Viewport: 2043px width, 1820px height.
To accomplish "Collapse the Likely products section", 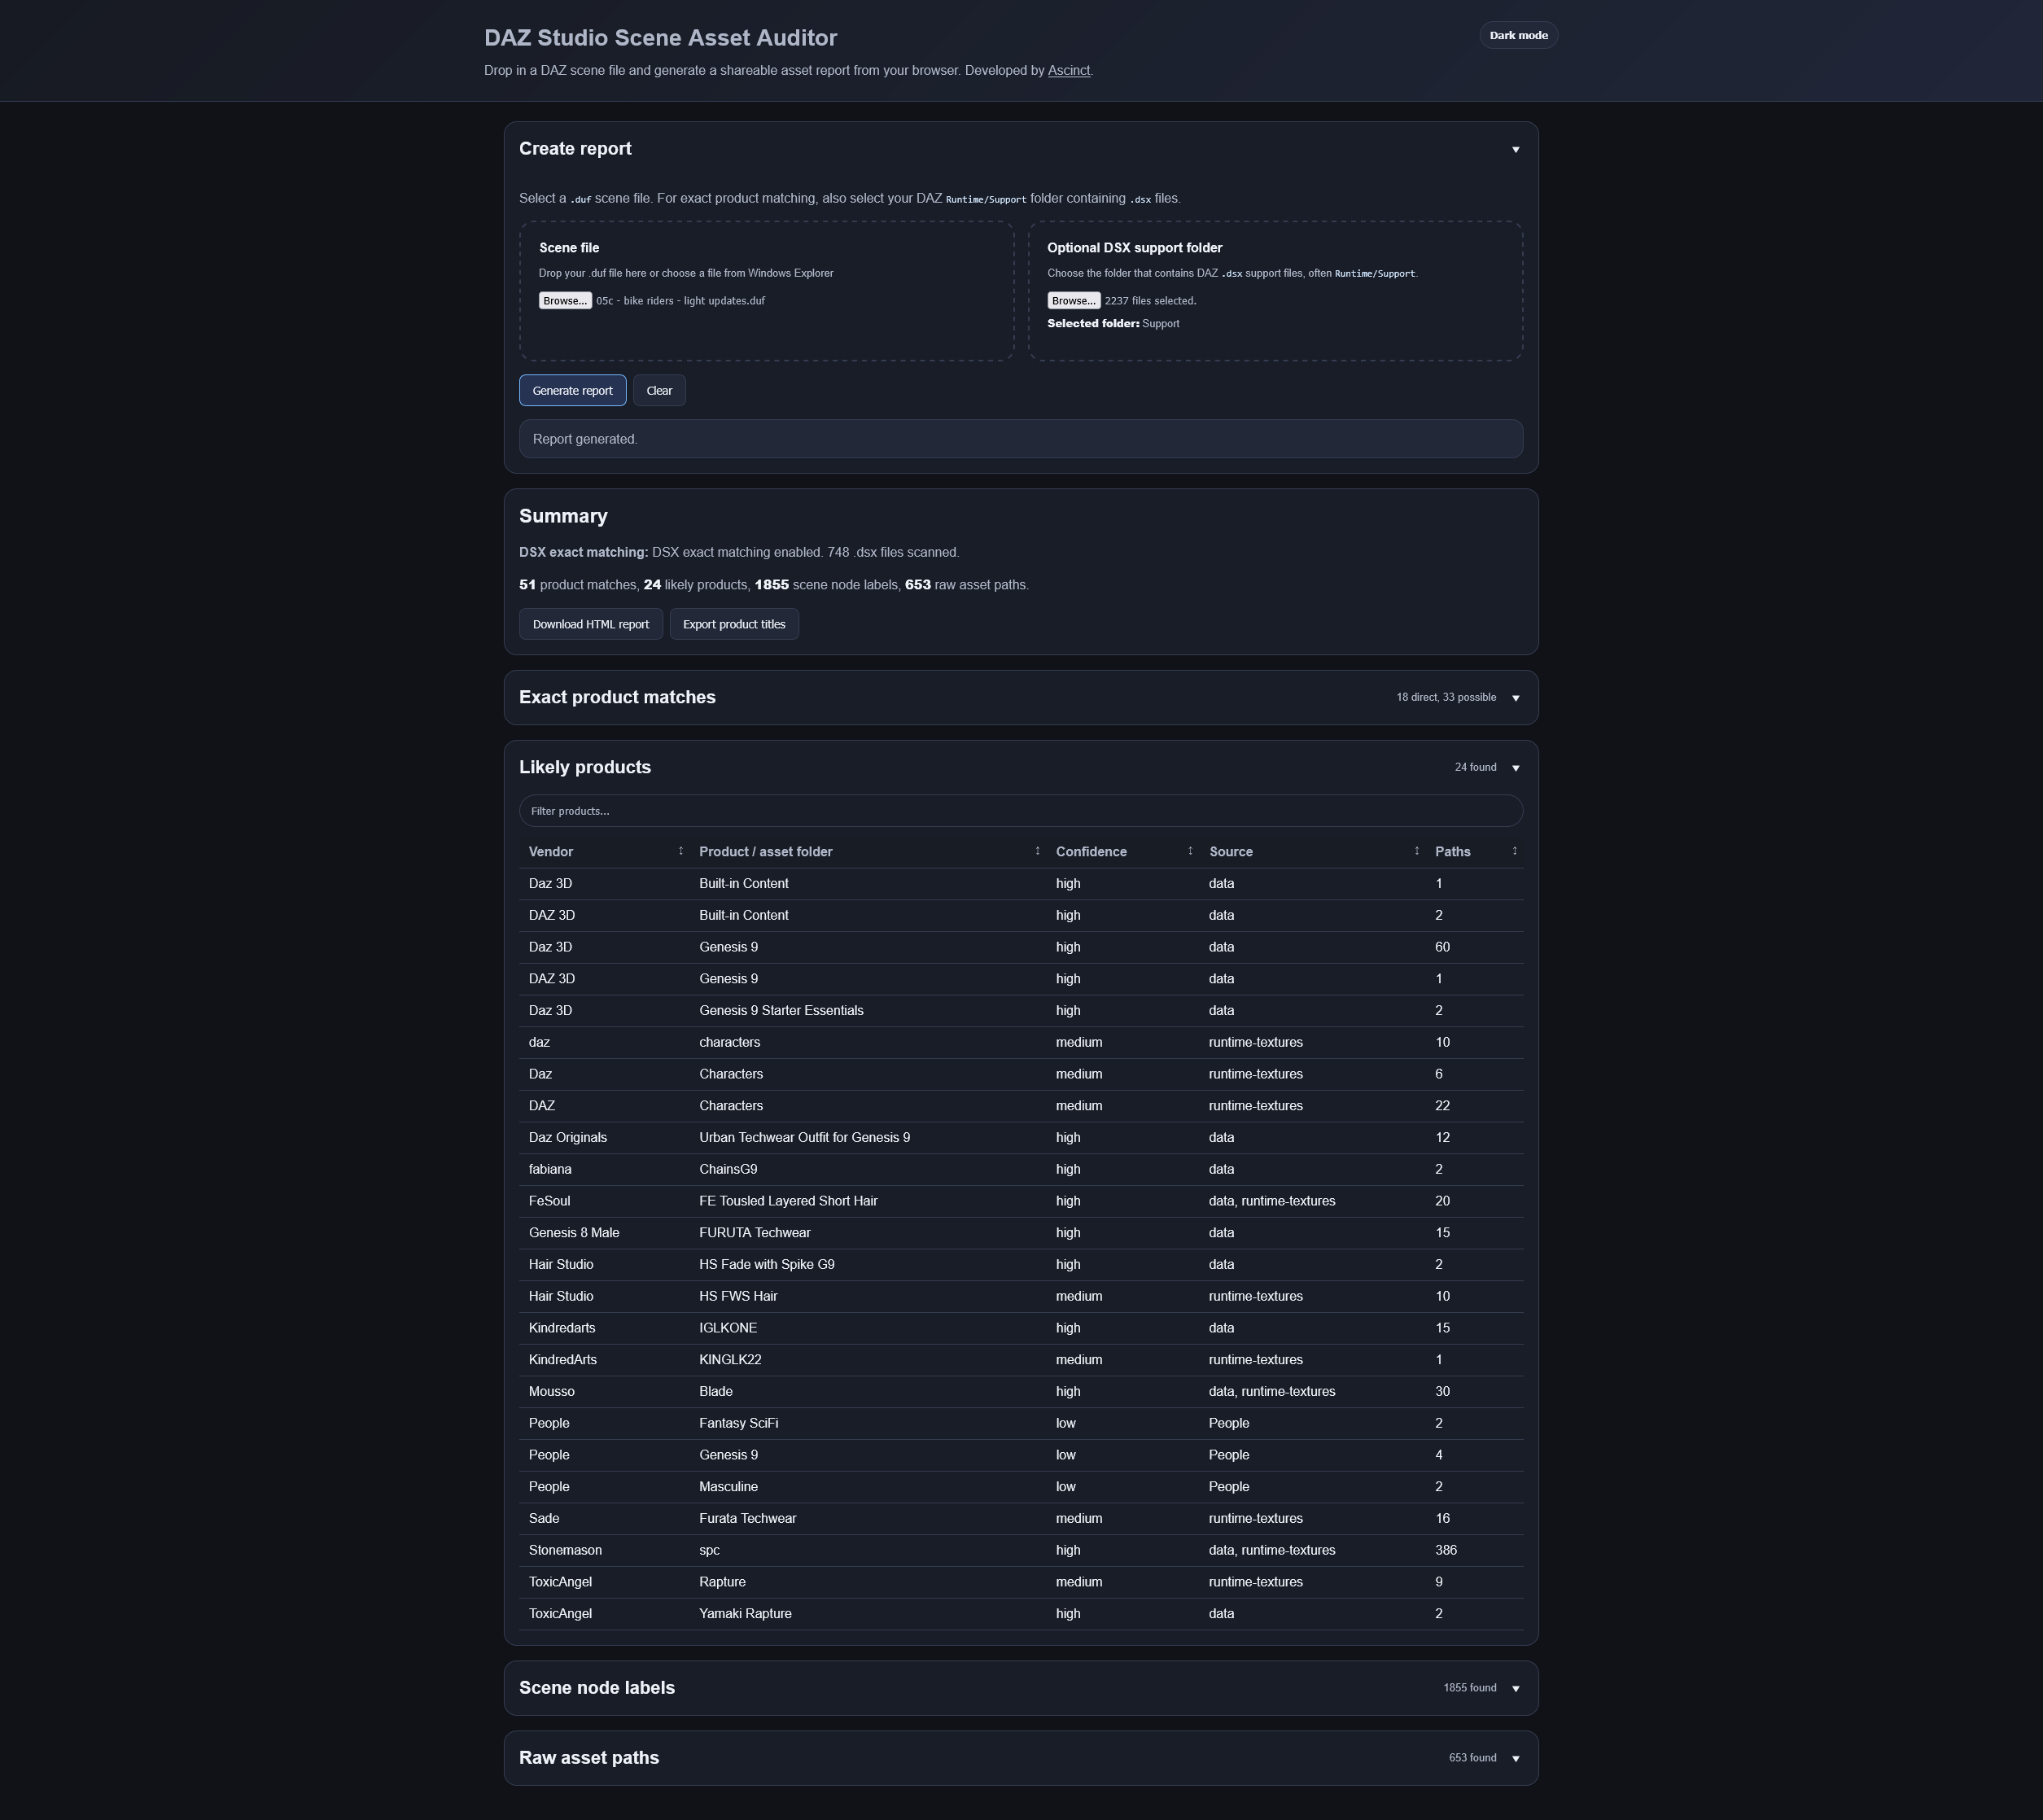I will point(1515,768).
